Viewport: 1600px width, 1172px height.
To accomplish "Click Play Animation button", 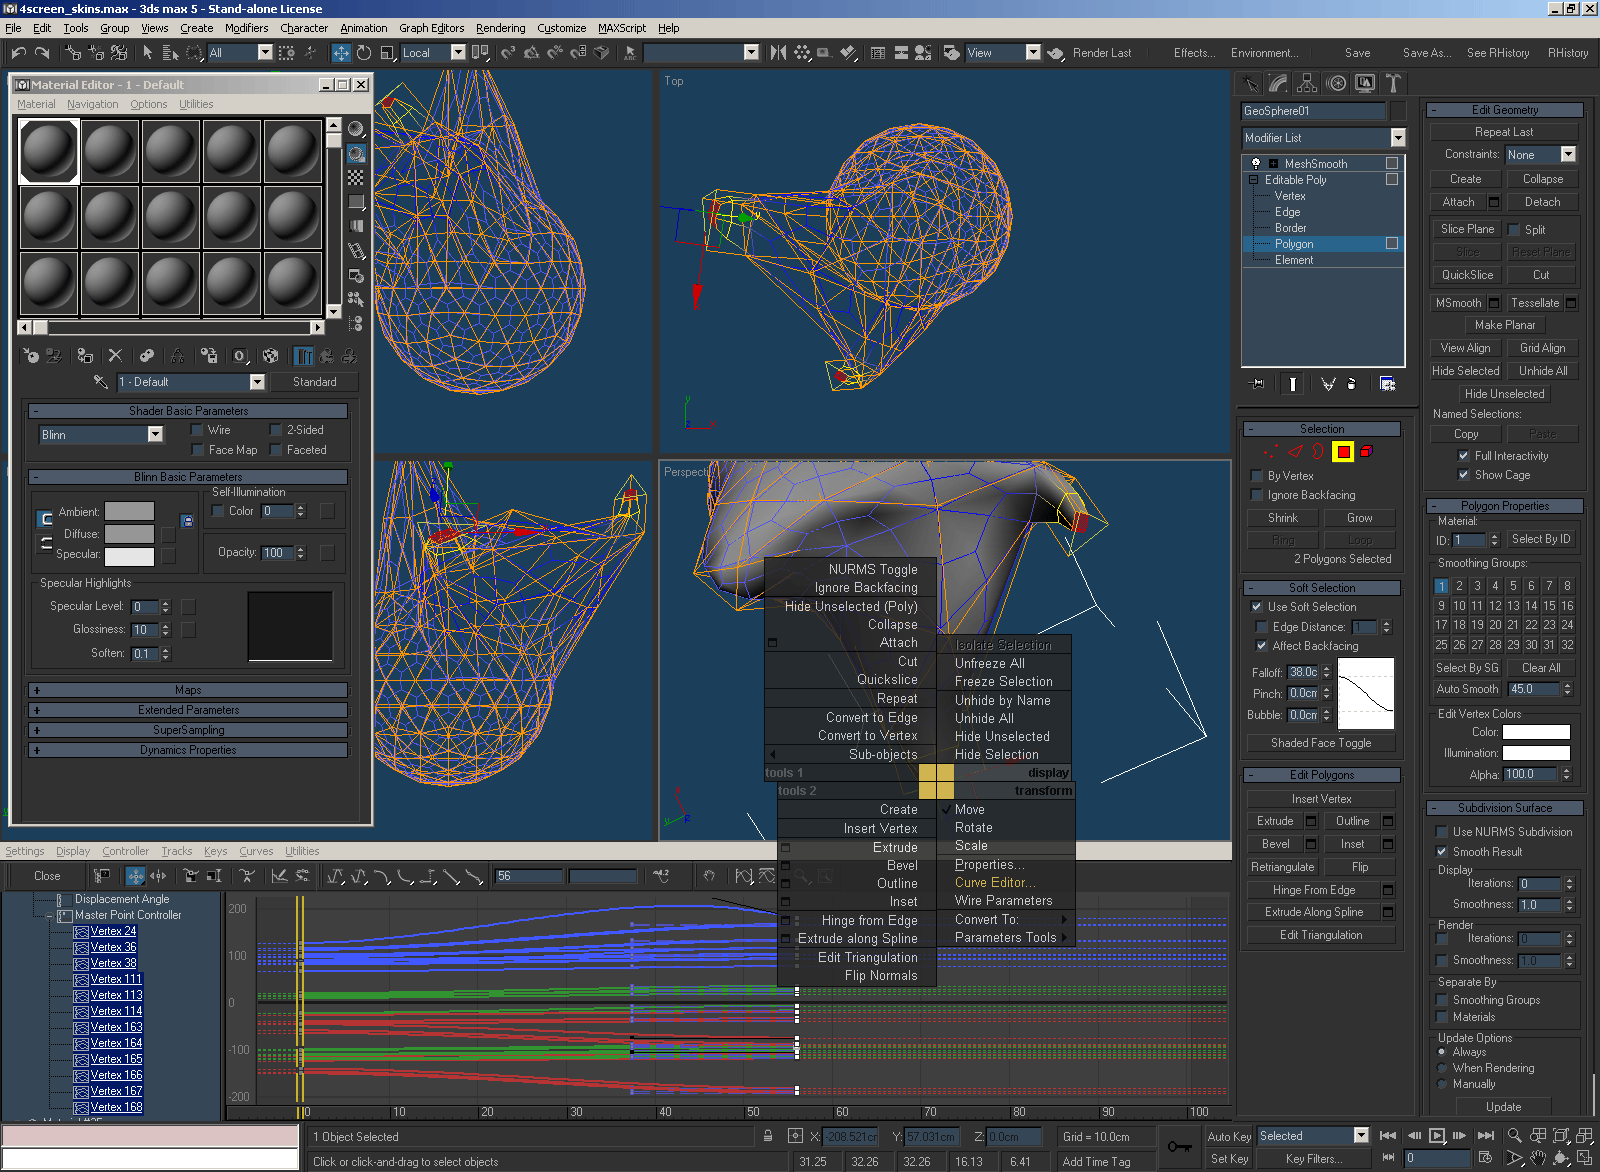I will 1437,1136.
